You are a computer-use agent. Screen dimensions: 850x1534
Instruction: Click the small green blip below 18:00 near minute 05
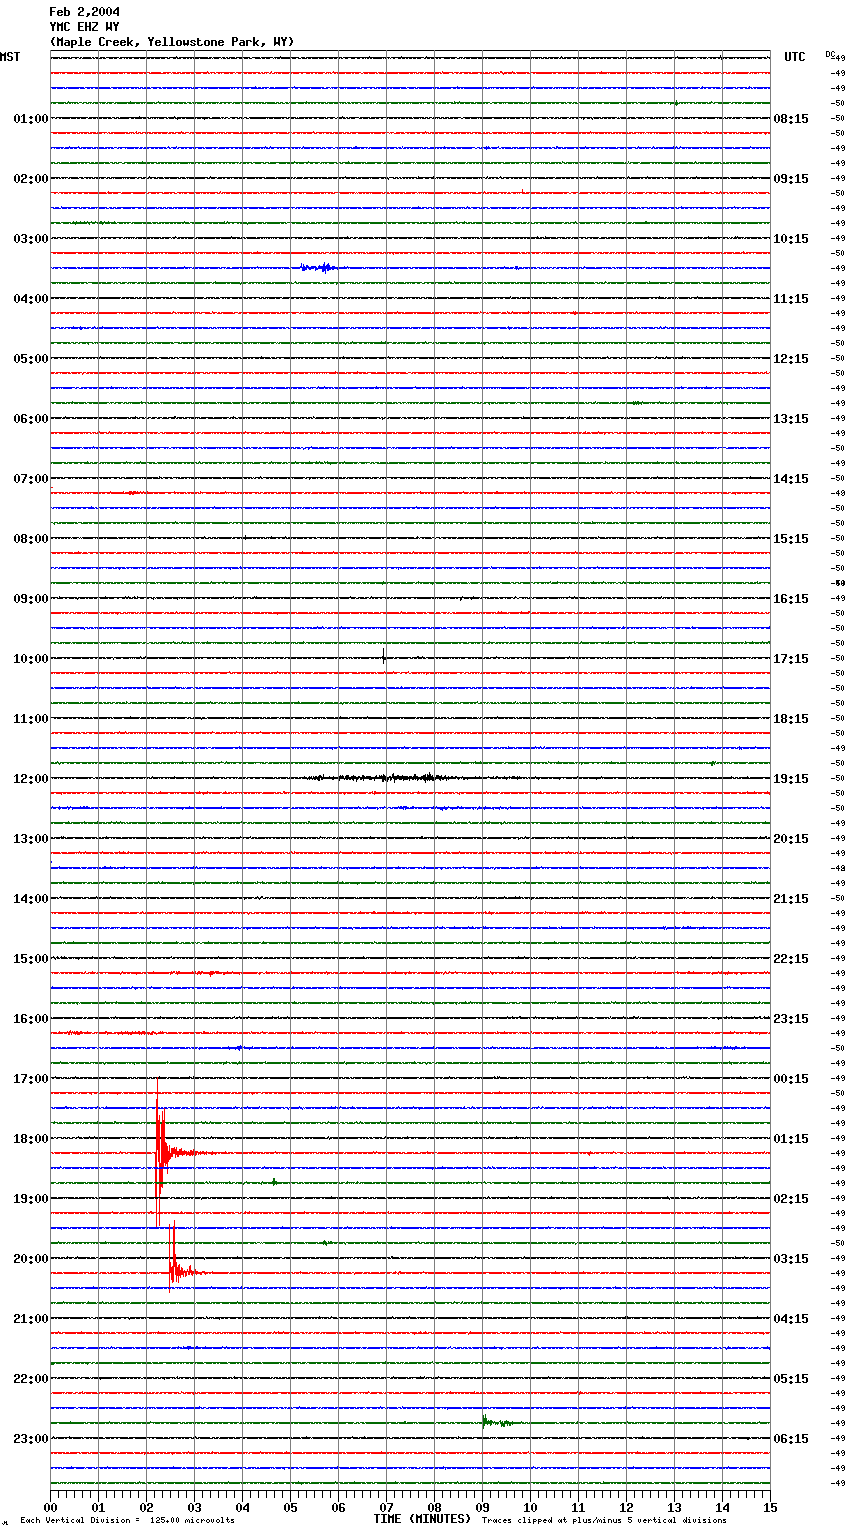[274, 1182]
